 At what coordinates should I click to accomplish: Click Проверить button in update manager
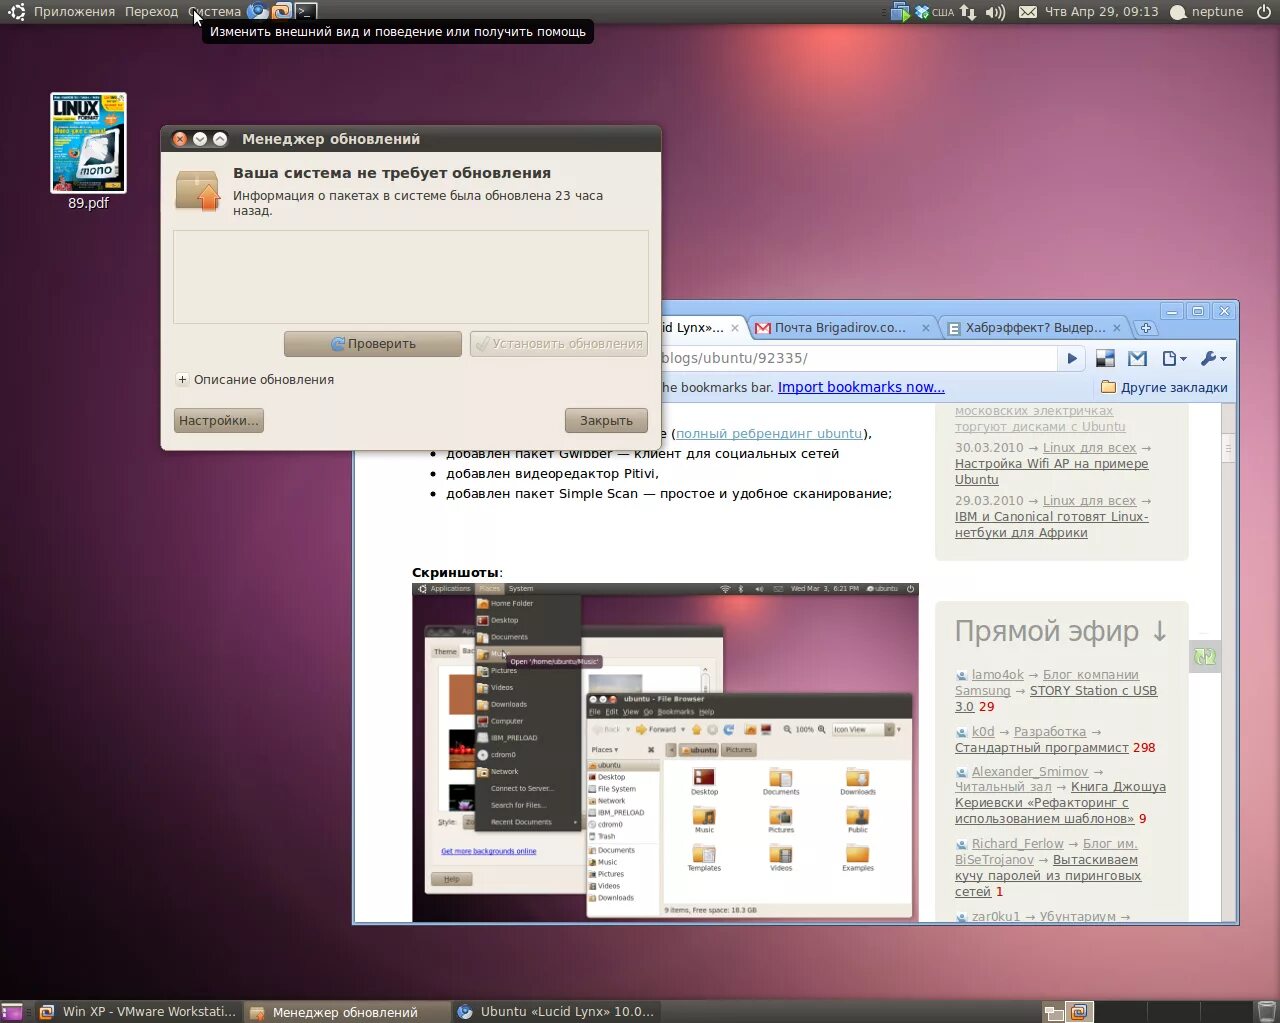pos(373,344)
